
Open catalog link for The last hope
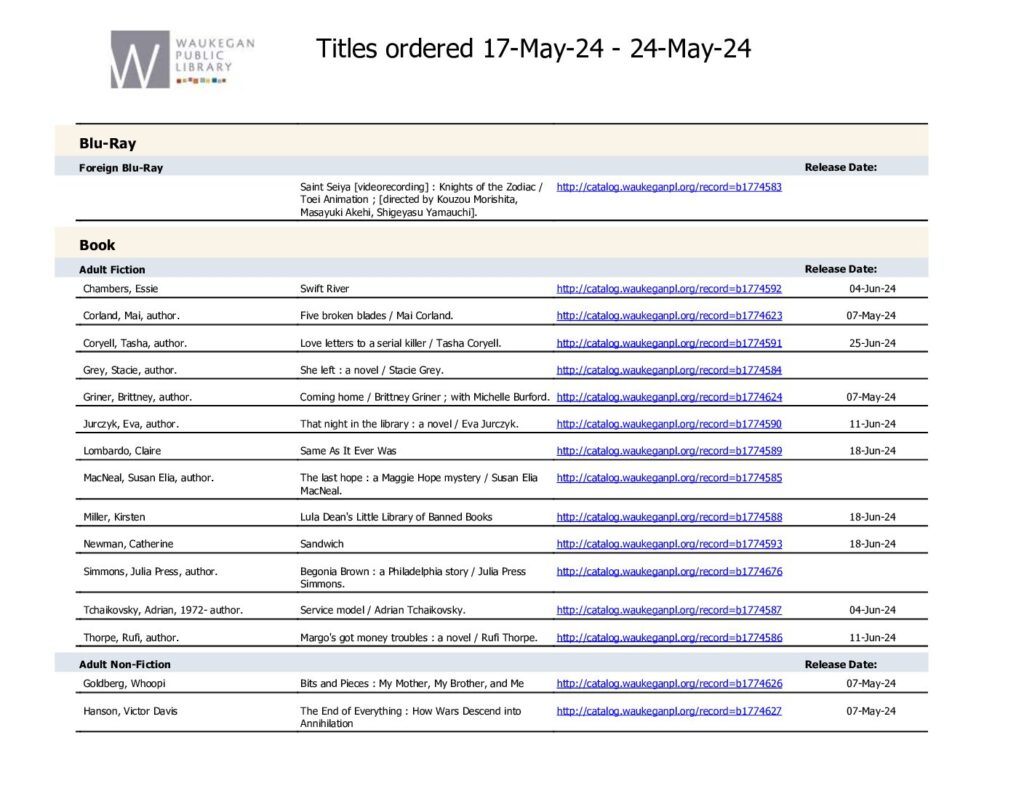669,477
